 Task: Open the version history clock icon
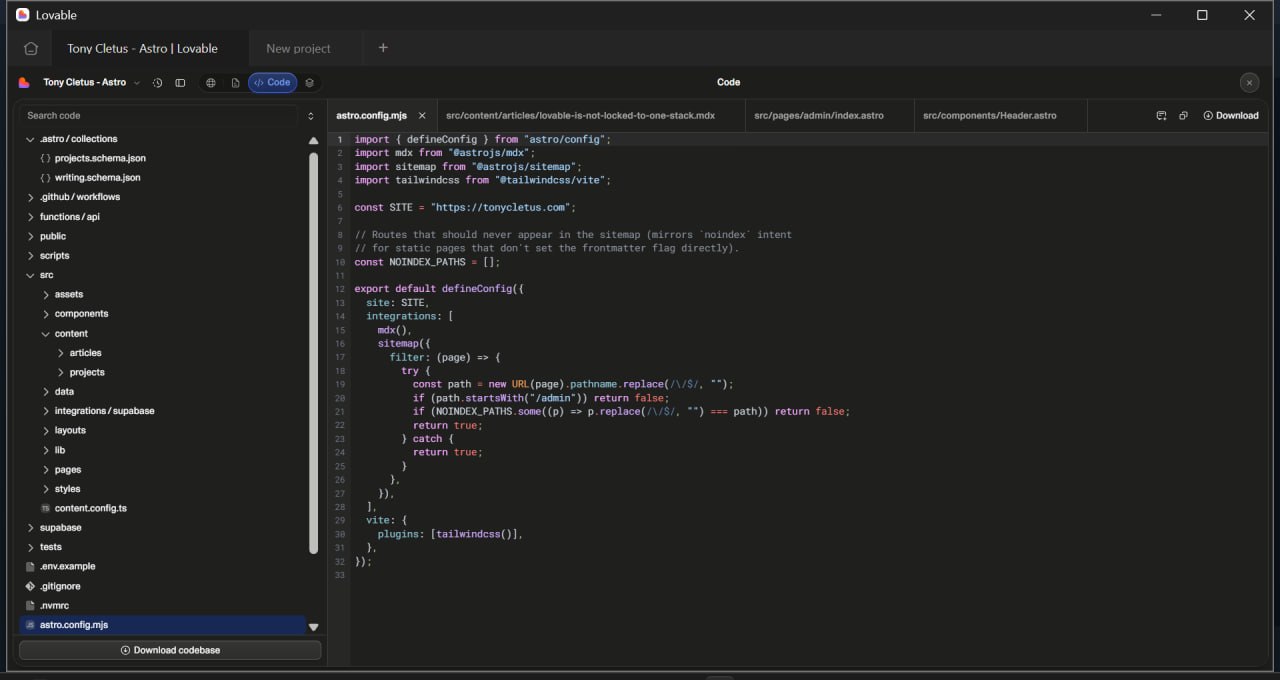pos(157,83)
